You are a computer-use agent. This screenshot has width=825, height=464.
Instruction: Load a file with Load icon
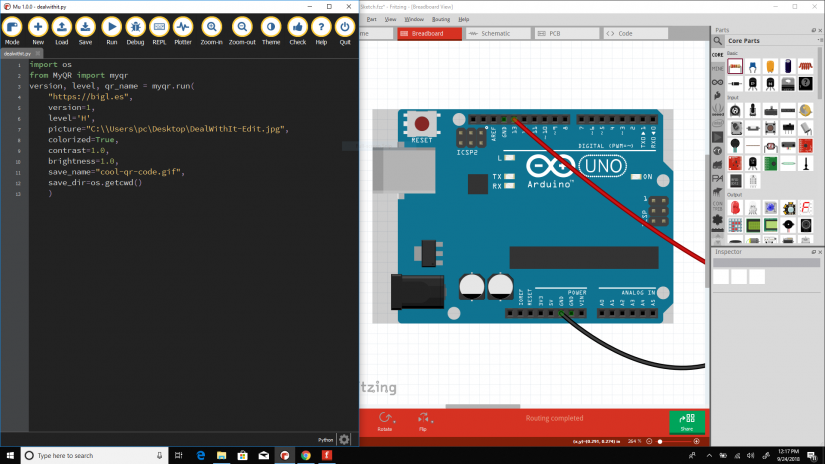[x=62, y=29]
